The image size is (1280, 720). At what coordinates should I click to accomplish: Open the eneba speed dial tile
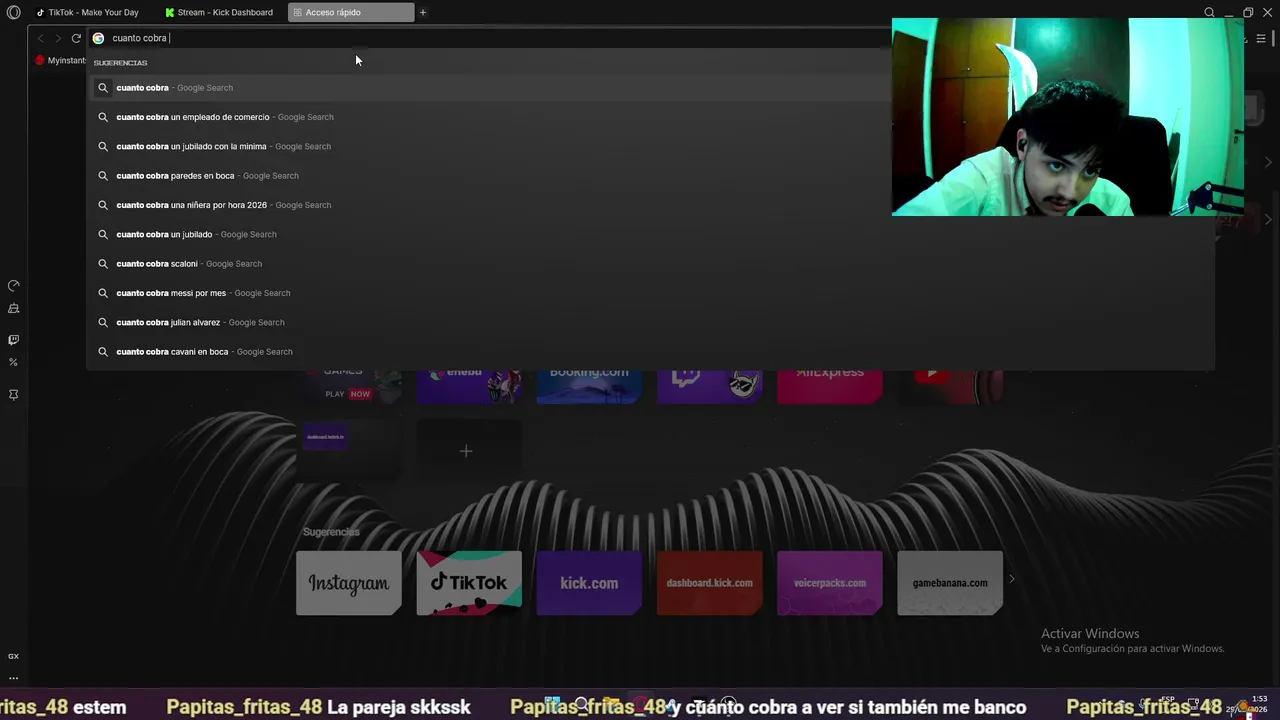[469, 386]
